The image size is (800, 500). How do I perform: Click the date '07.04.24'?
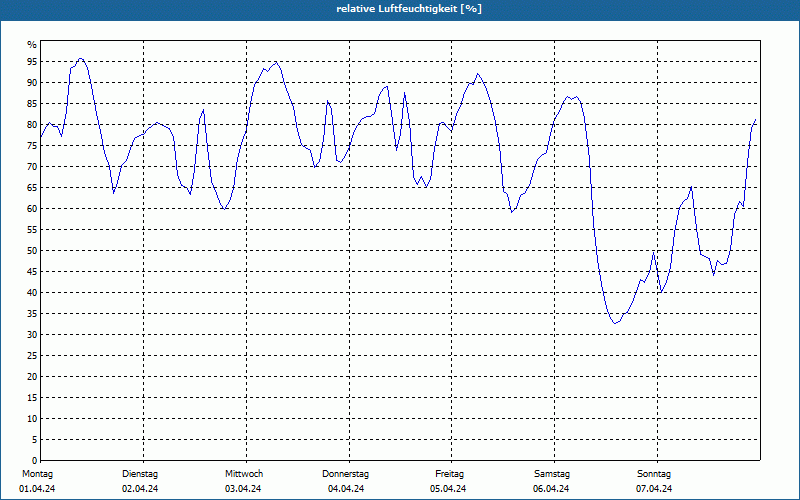pyautogui.click(x=654, y=489)
